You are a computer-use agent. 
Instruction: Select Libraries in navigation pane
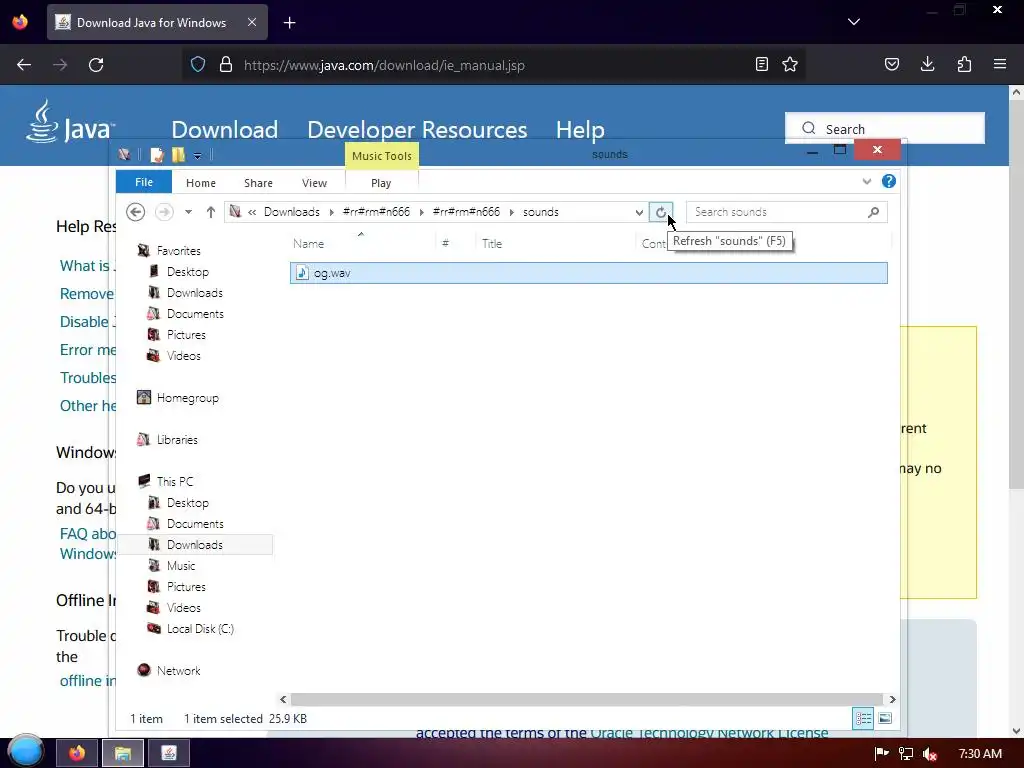[x=177, y=440]
